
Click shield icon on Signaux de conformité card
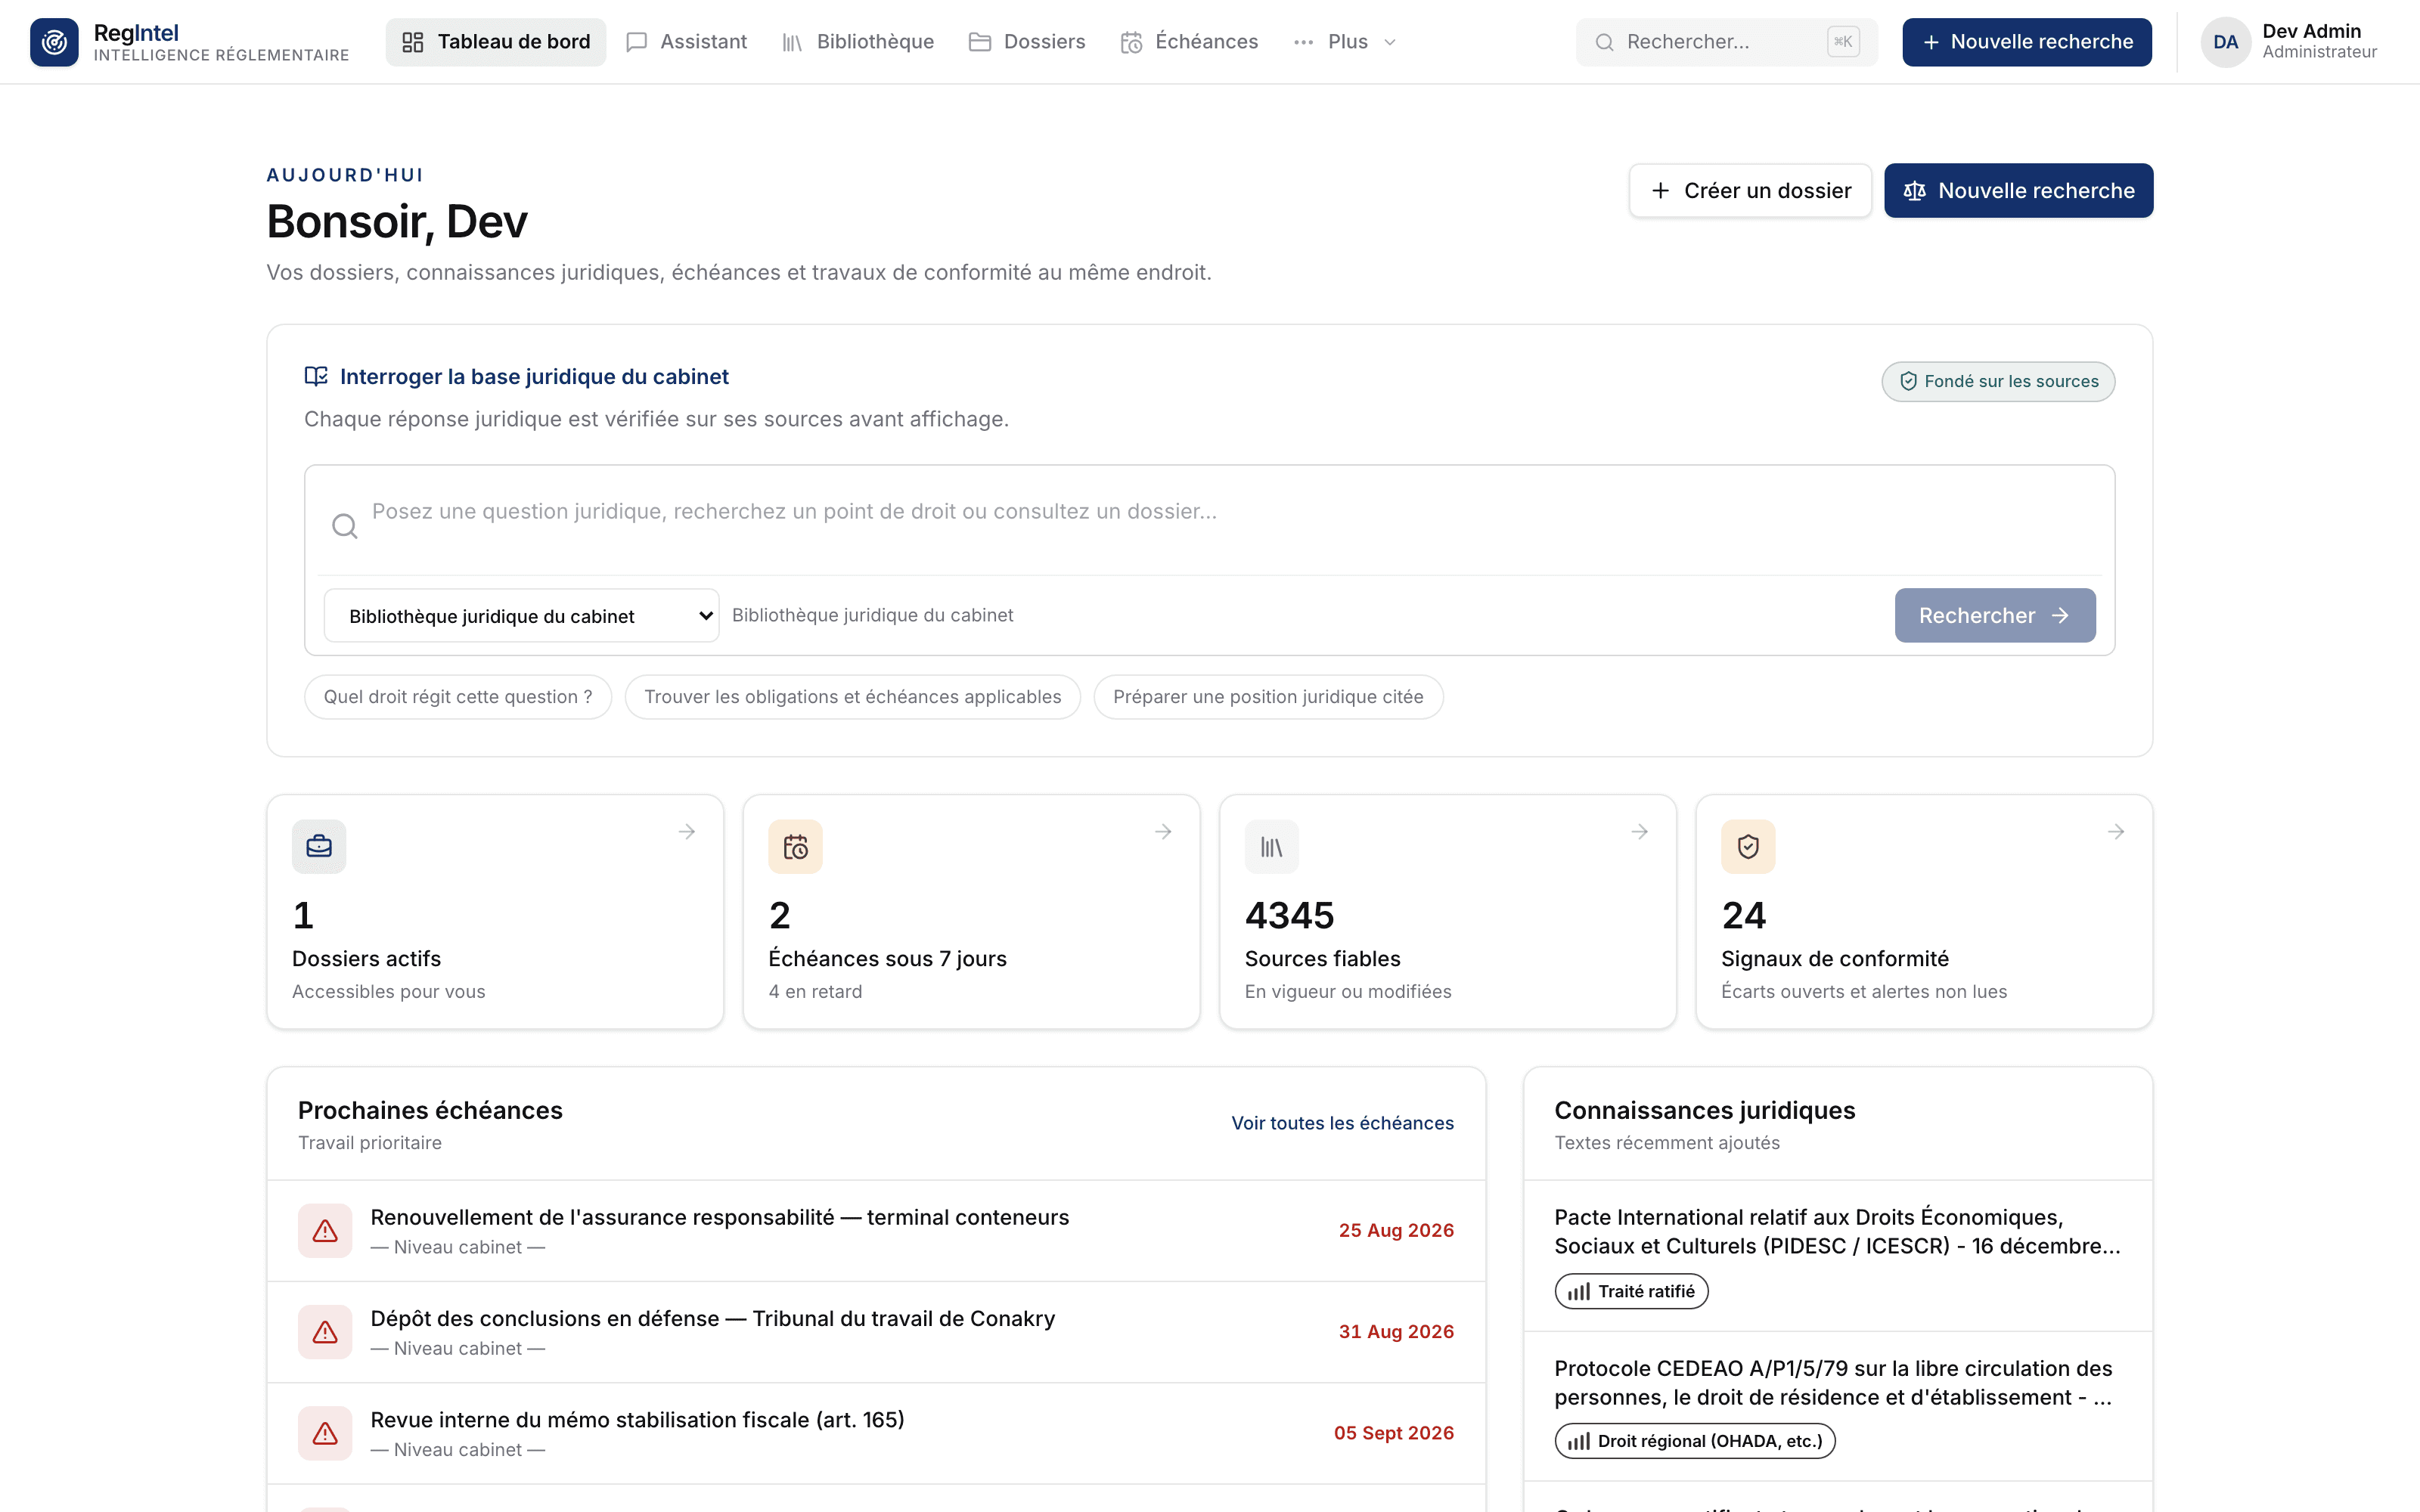pos(1748,847)
